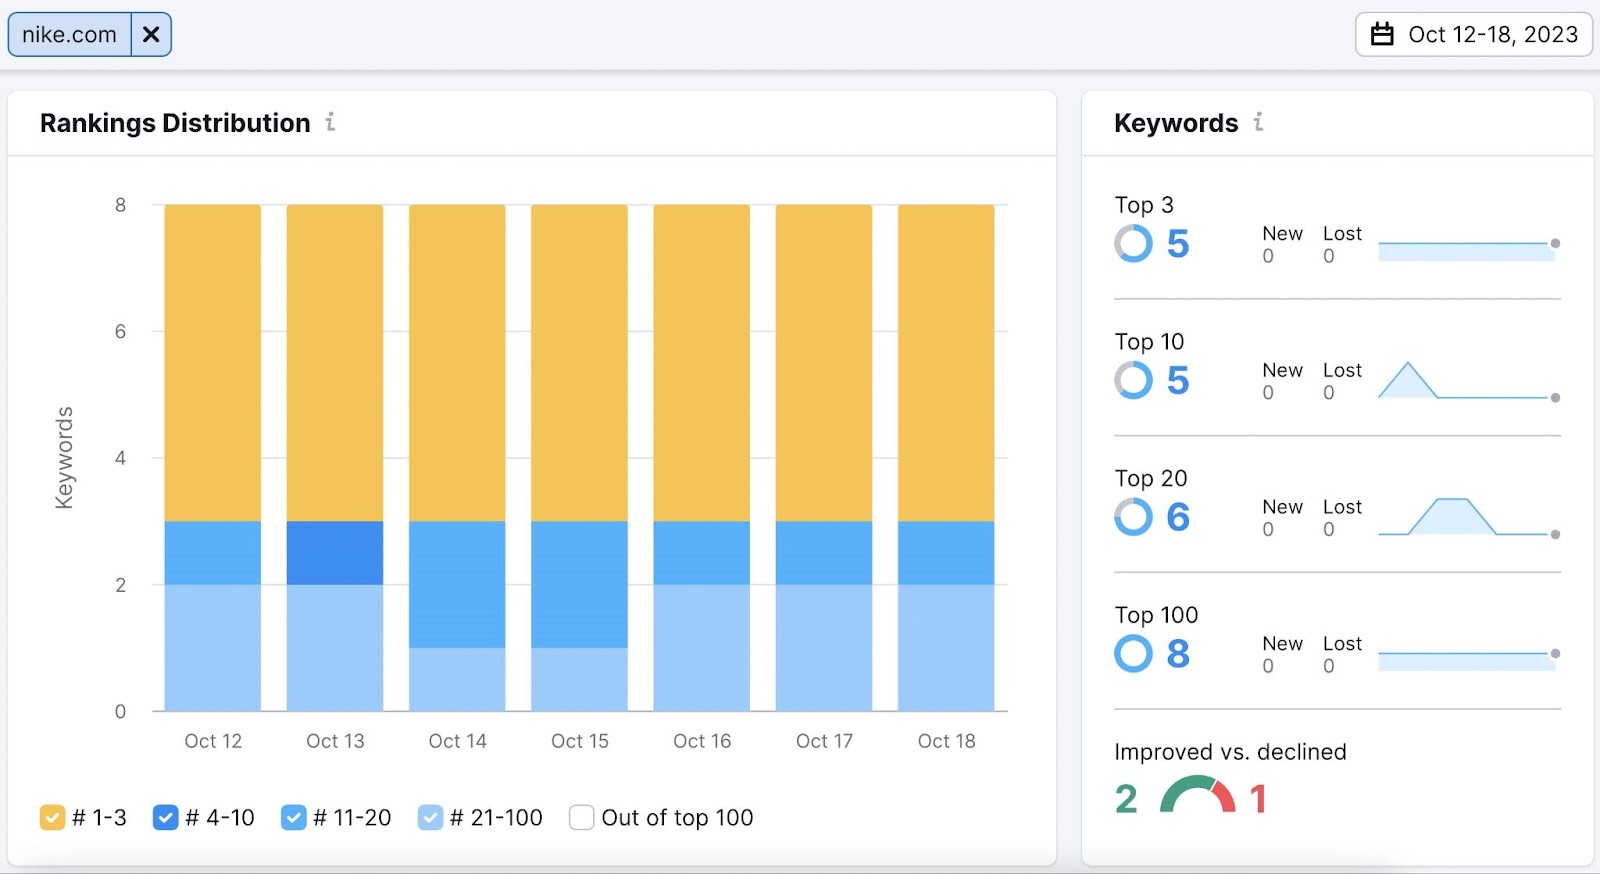Click the Top 100 donut chart icon
Image resolution: width=1600 pixels, height=874 pixels.
coord(1133,654)
